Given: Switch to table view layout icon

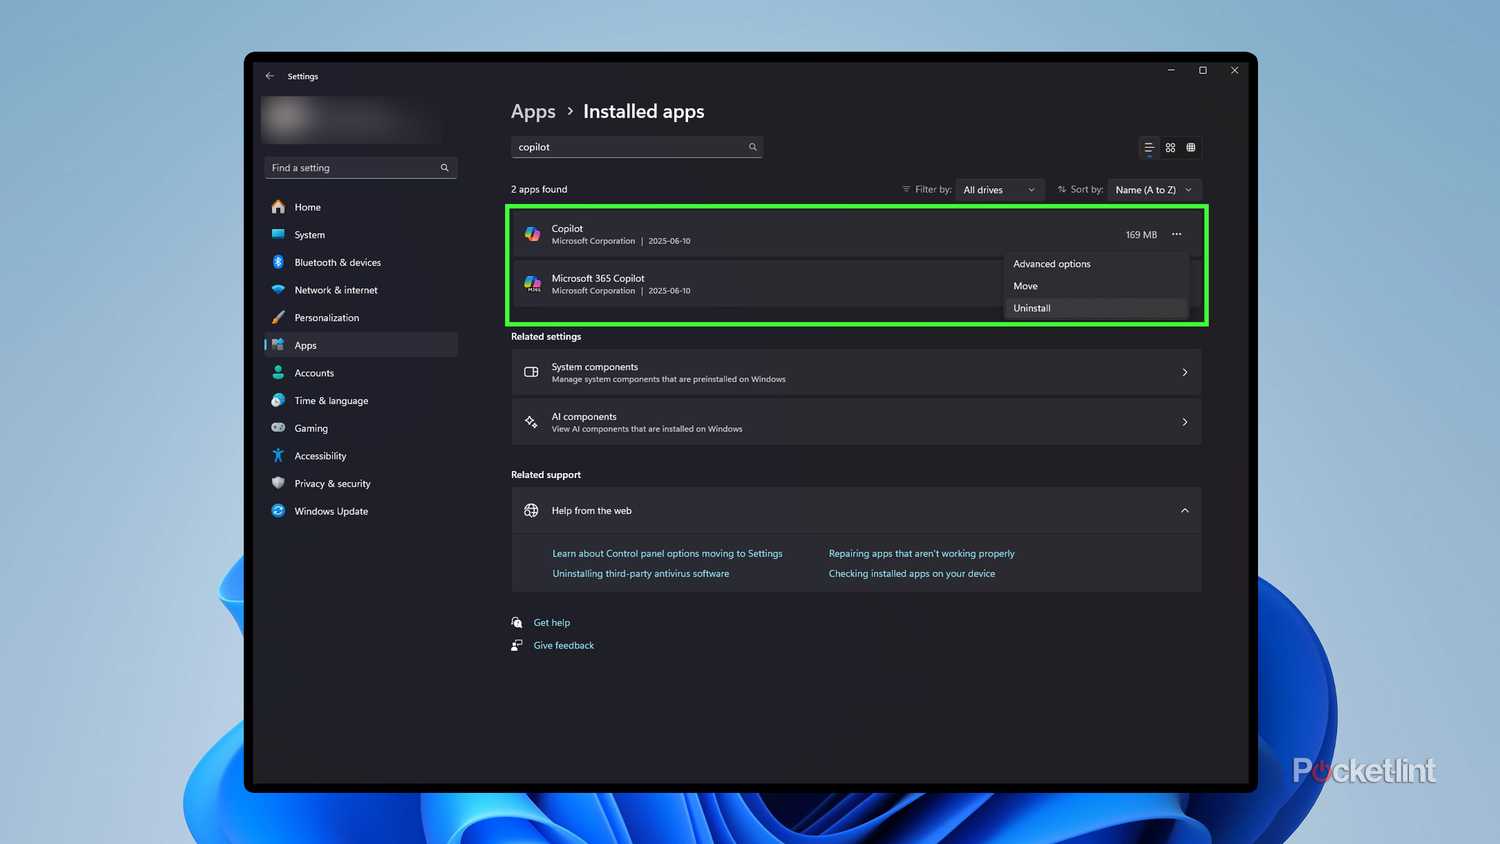Looking at the screenshot, I should tap(1191, 147).
